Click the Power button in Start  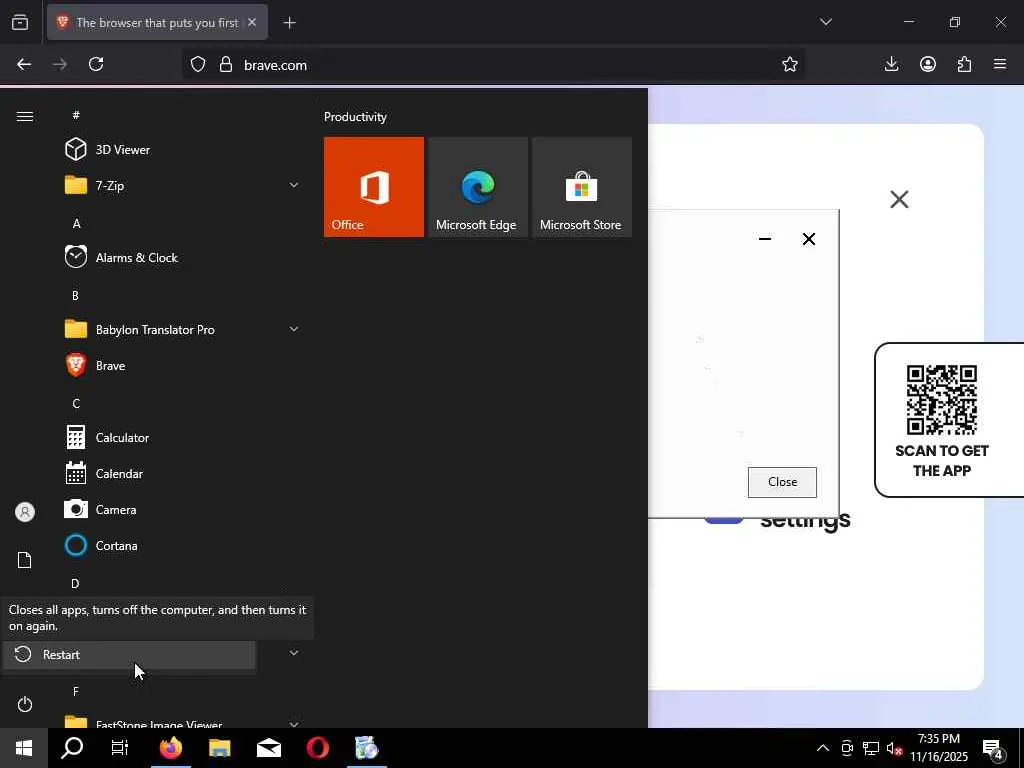pyautogui.click(x=25, y=704)
